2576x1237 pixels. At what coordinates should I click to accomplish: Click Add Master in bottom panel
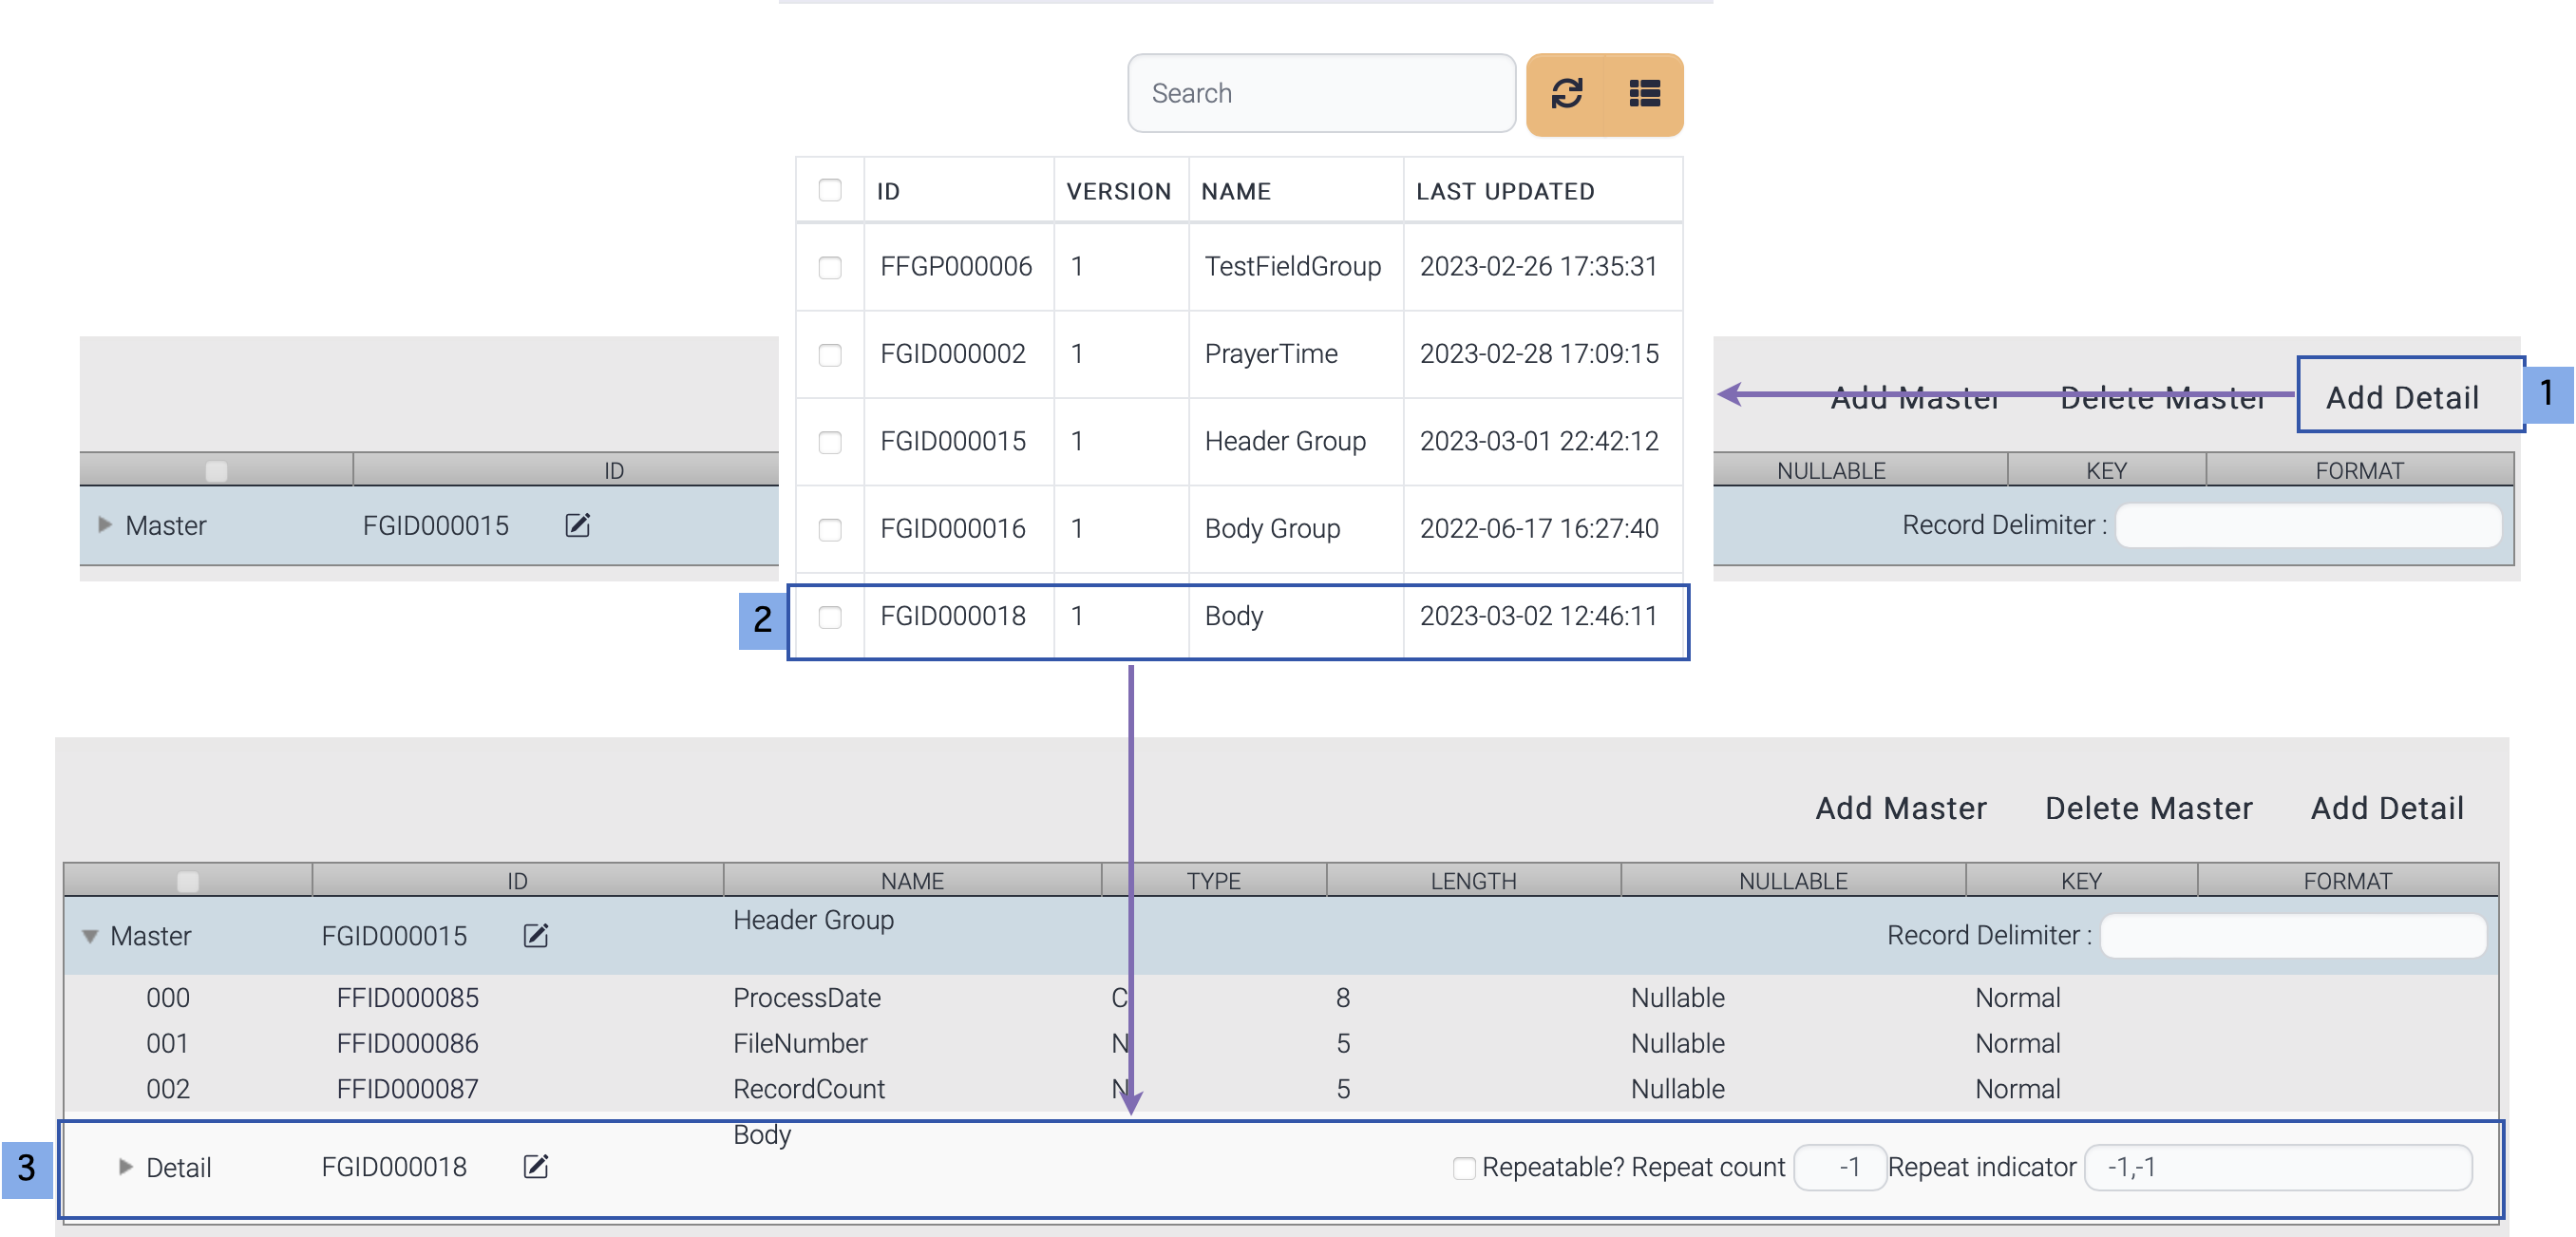1900,808
